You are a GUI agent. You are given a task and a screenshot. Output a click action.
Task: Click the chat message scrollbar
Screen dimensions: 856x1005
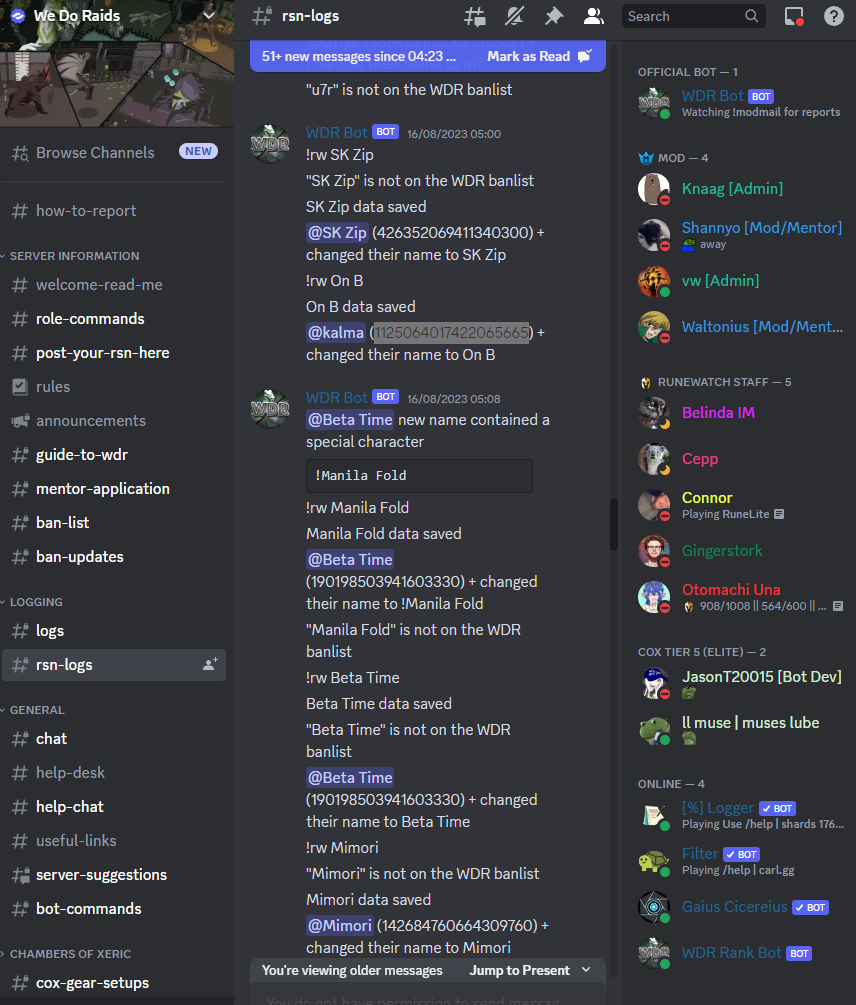pos(614,524)
